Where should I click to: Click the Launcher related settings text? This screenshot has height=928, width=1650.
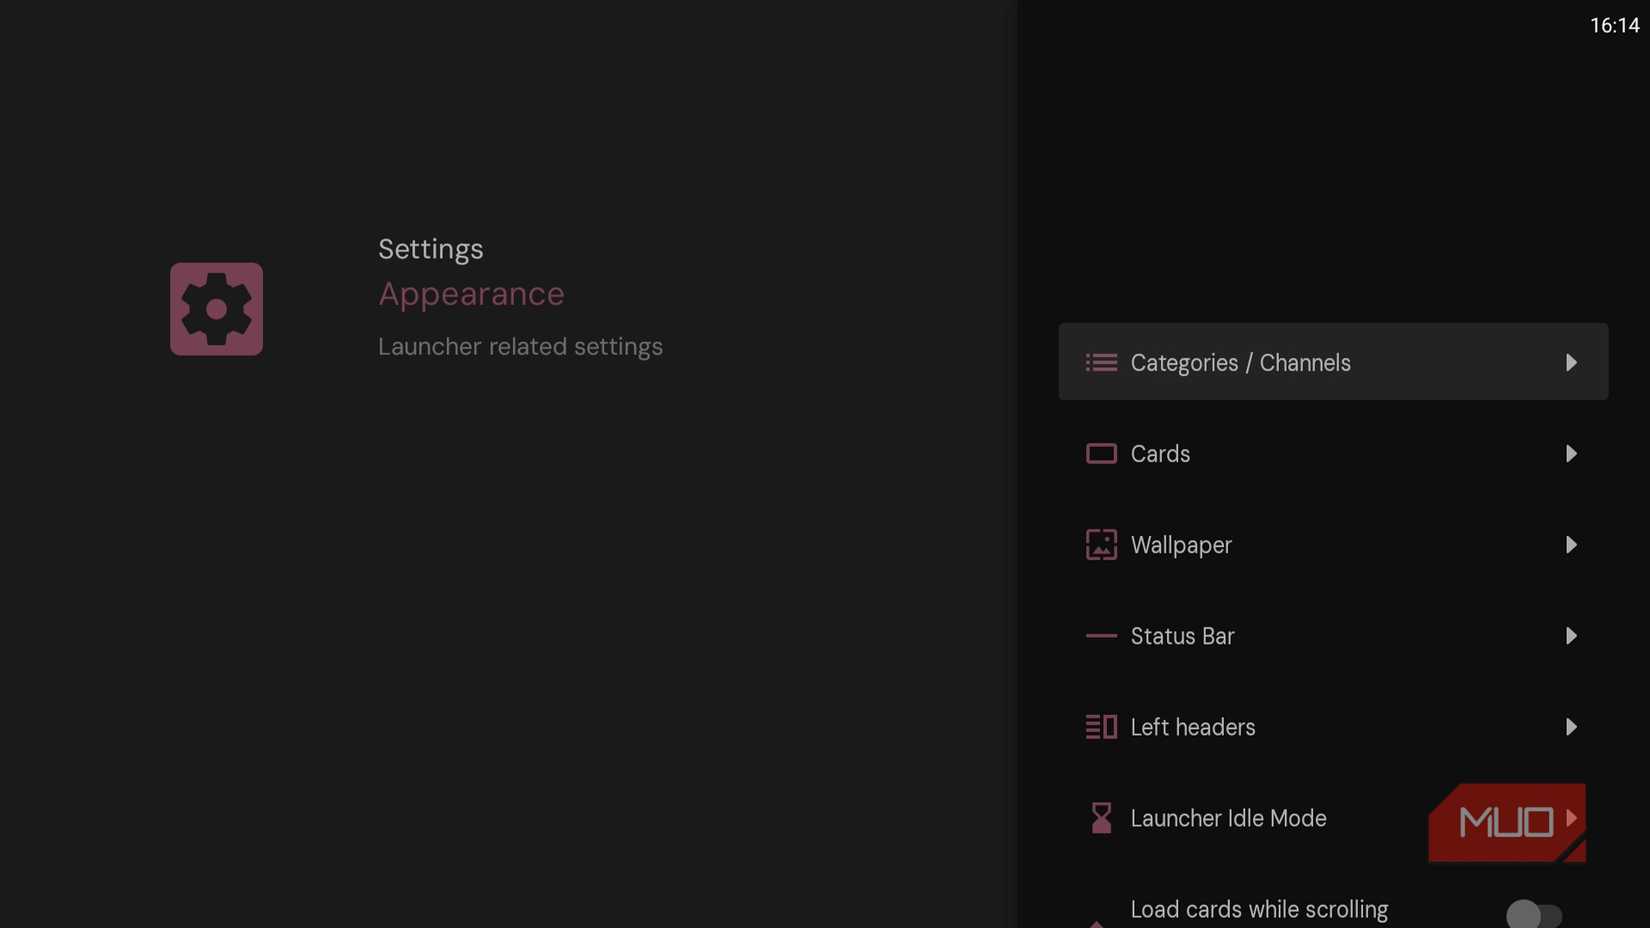(520, 346)
